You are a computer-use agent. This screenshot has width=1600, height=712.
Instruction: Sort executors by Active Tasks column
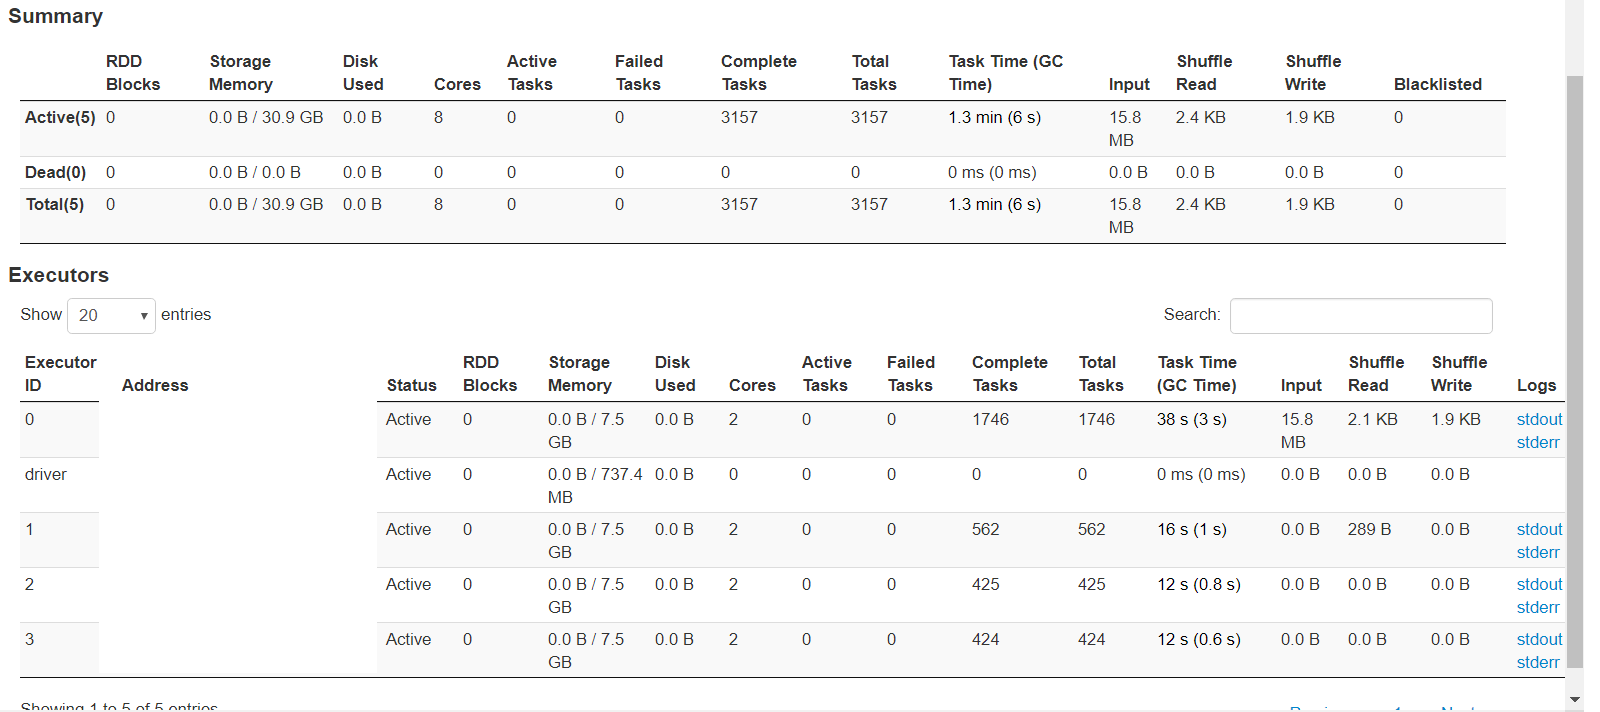click(827, 374)
